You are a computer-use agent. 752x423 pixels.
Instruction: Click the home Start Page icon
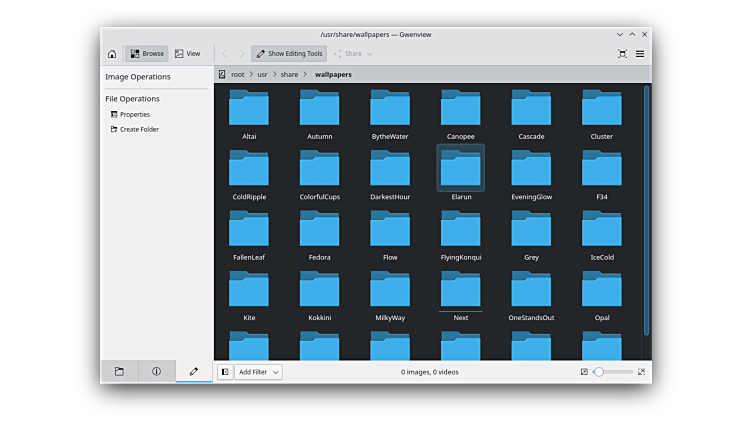point(112,54)
